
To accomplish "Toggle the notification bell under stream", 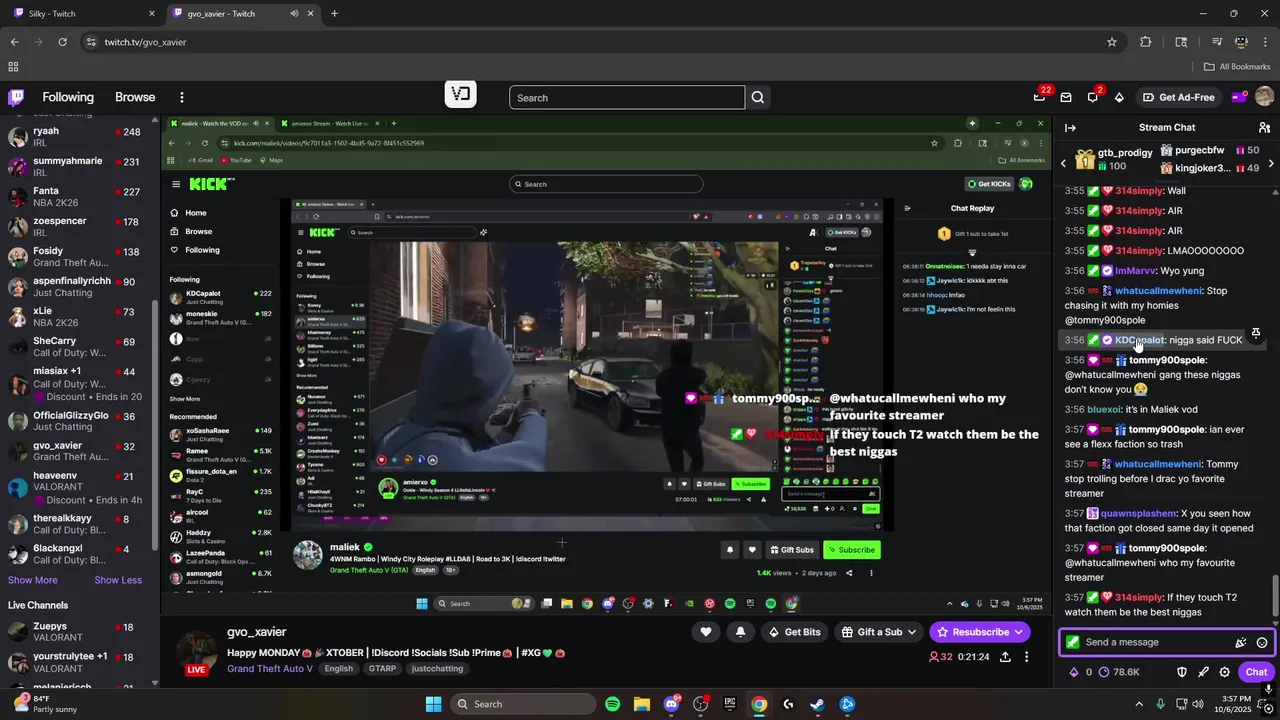I will tap(740, 632).
